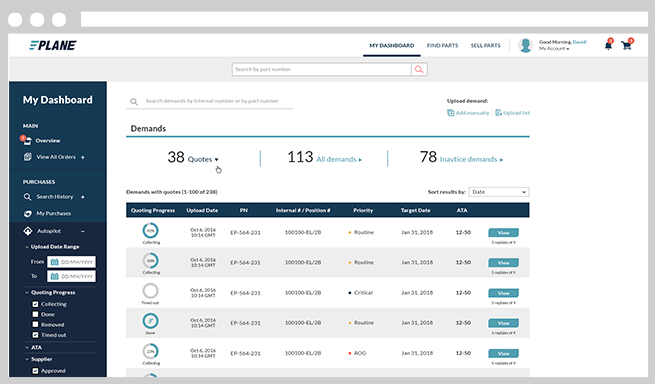
Task: Switch to the Find Parts tab
Action: (x=442, y=45)
